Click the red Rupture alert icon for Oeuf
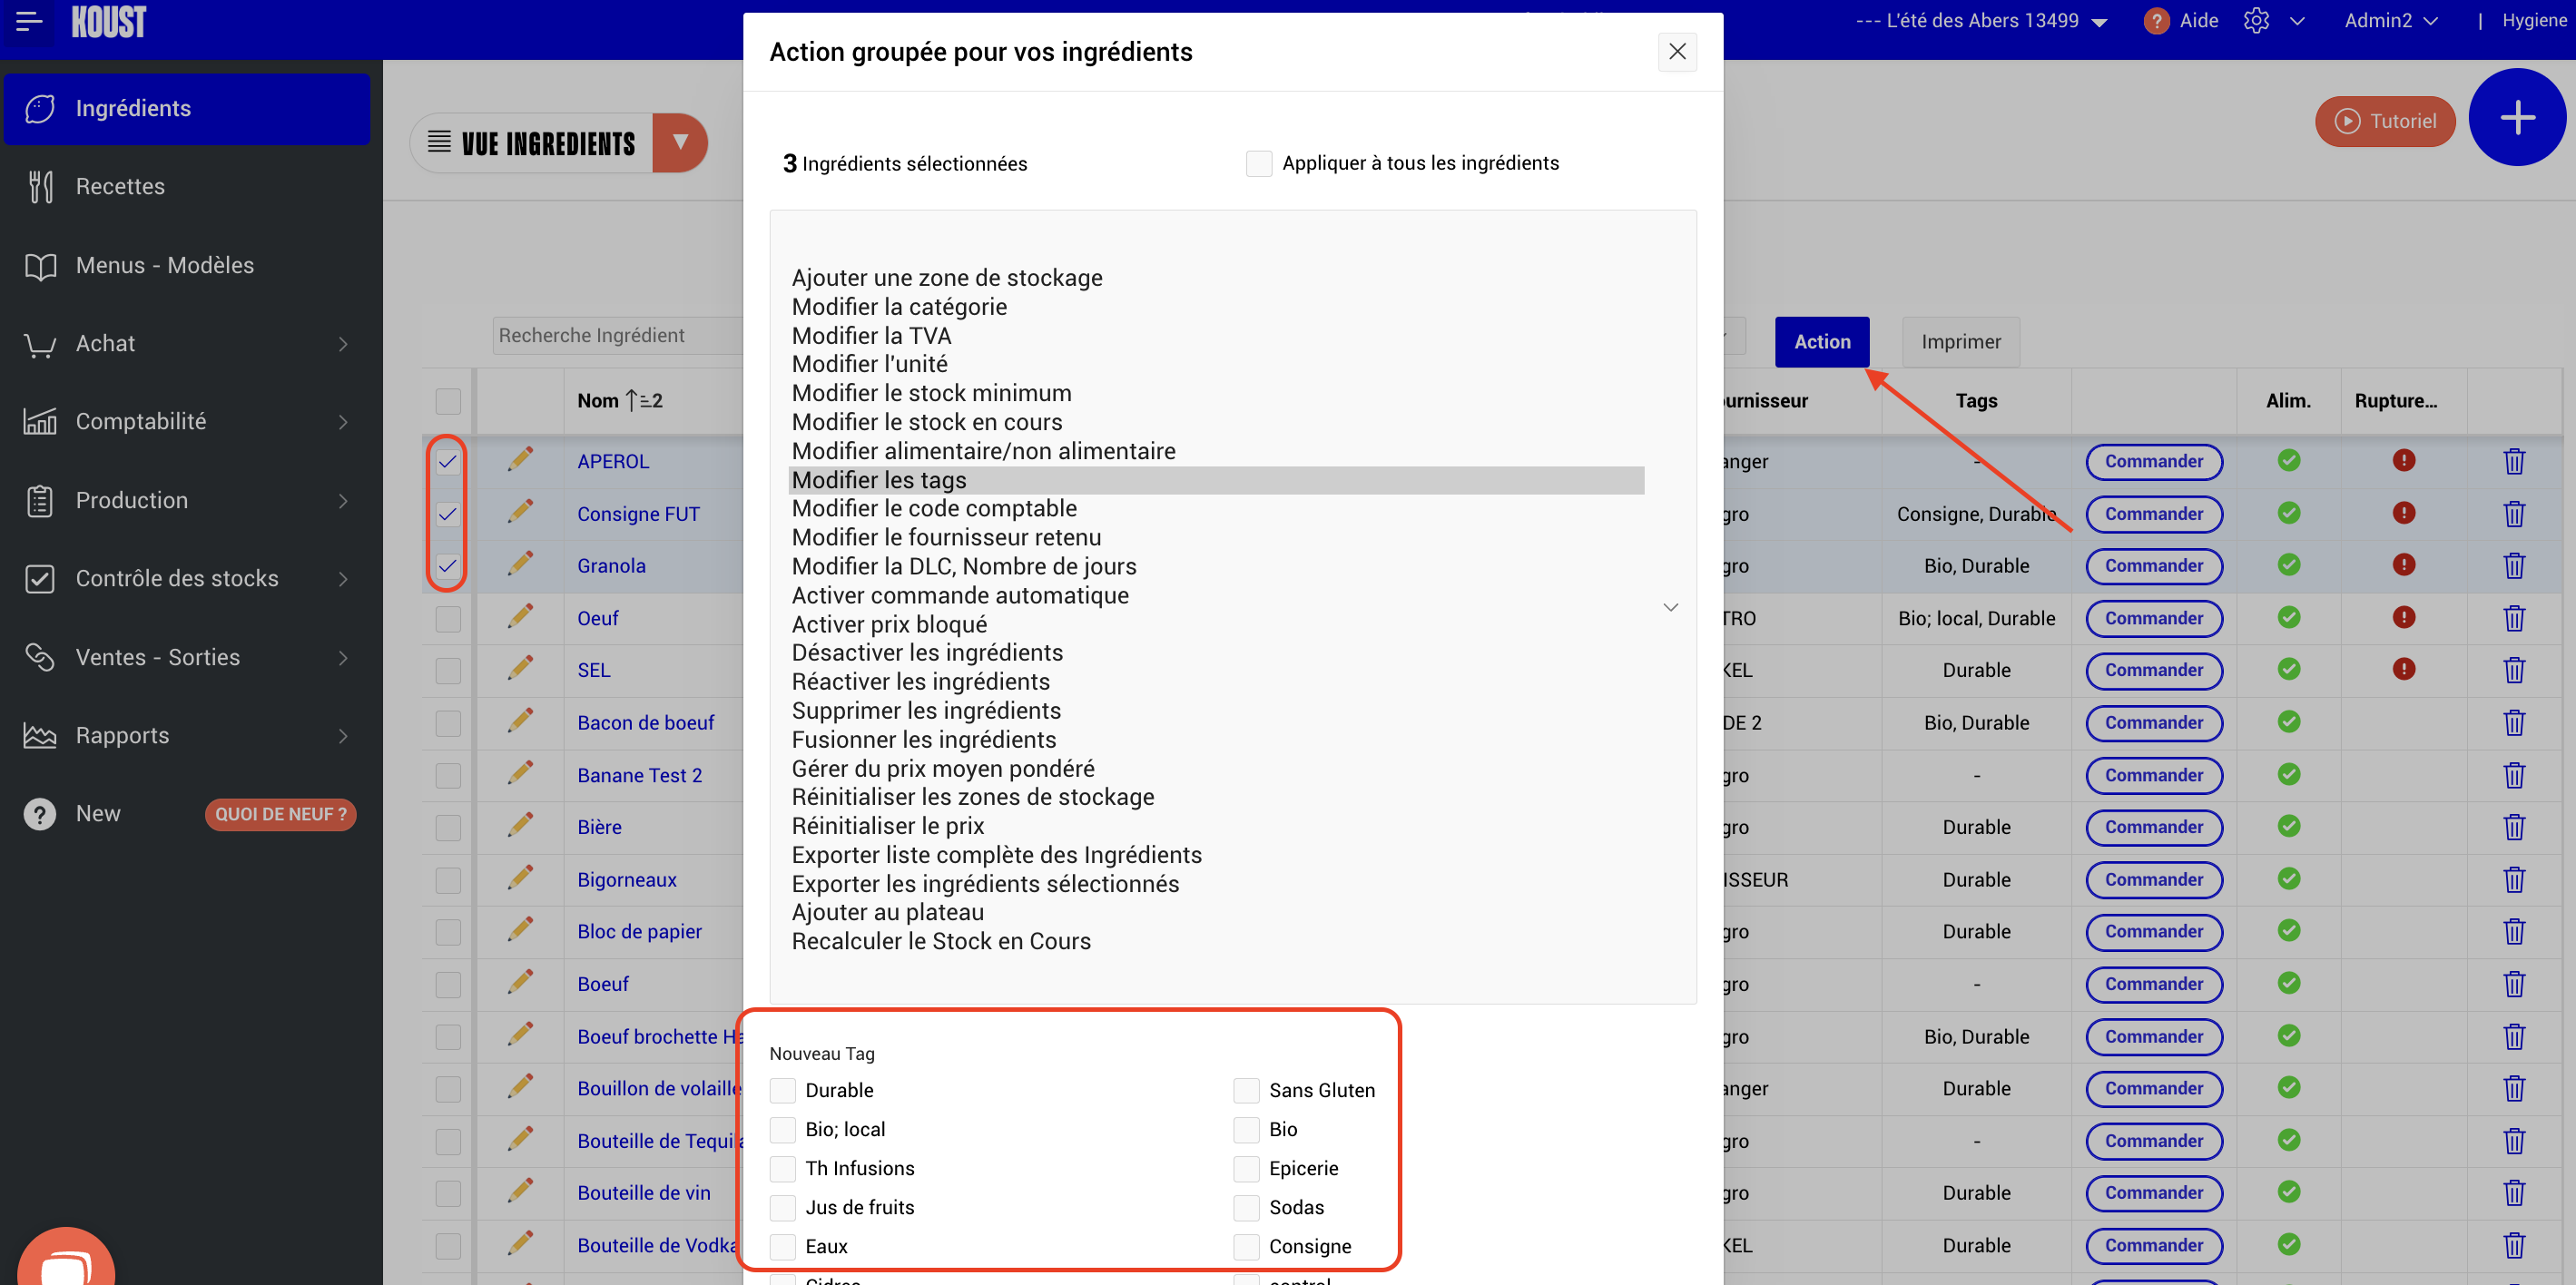 [2403, 617]
